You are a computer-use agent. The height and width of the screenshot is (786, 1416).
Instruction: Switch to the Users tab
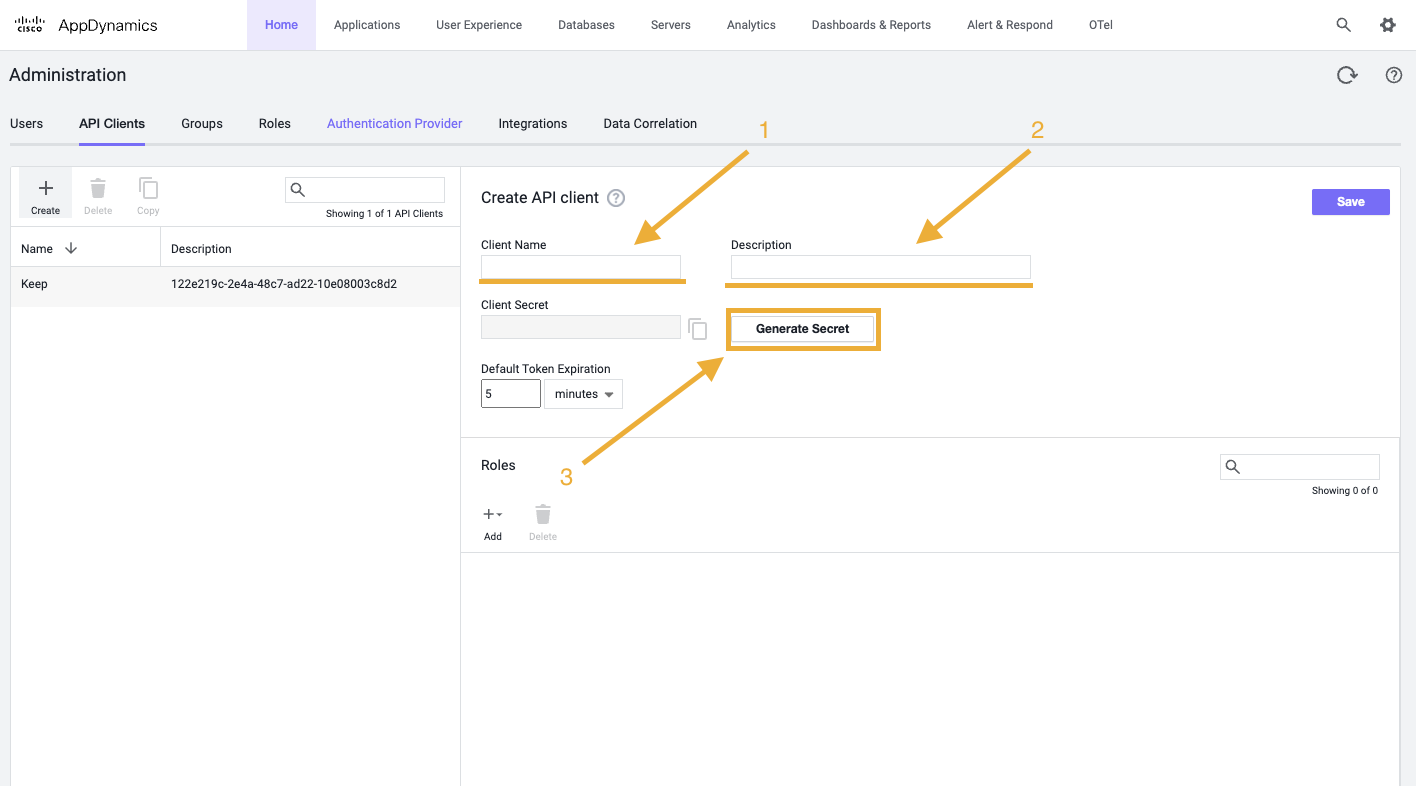(27, 124)
